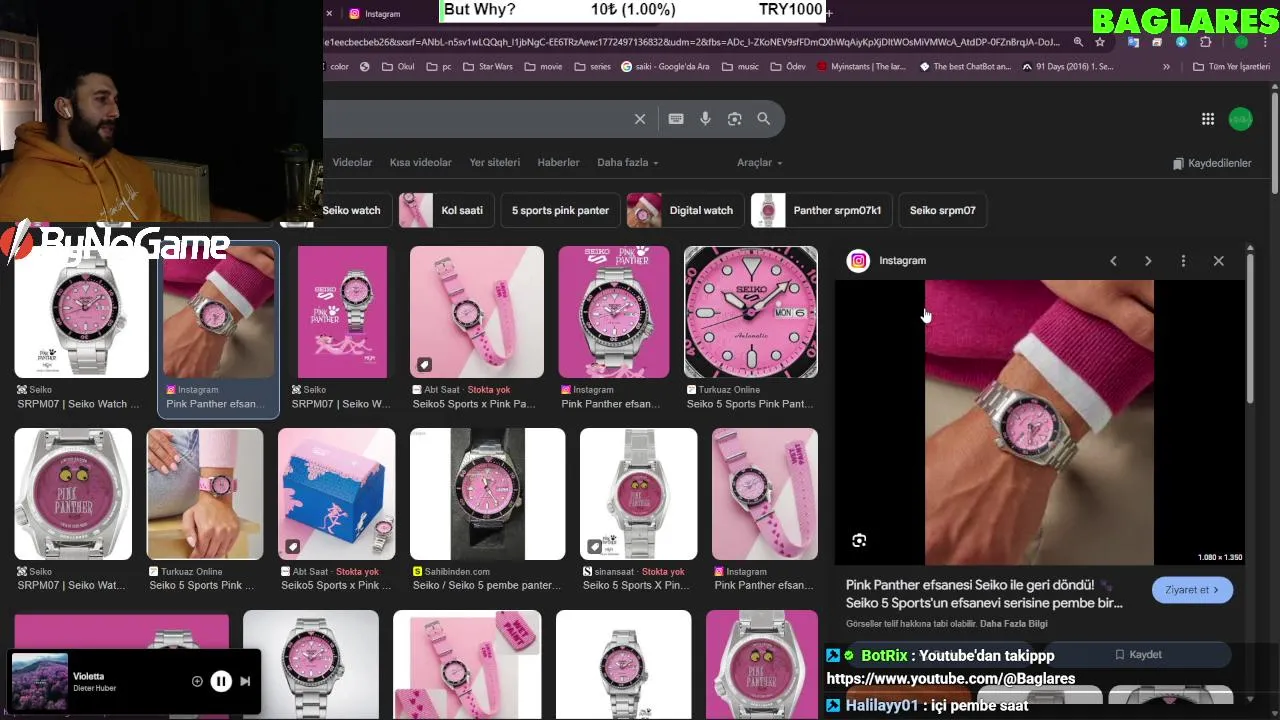This screenshot has width=1280, height=720.
Task: Pause the Violetta track
Action: point(221,681)
